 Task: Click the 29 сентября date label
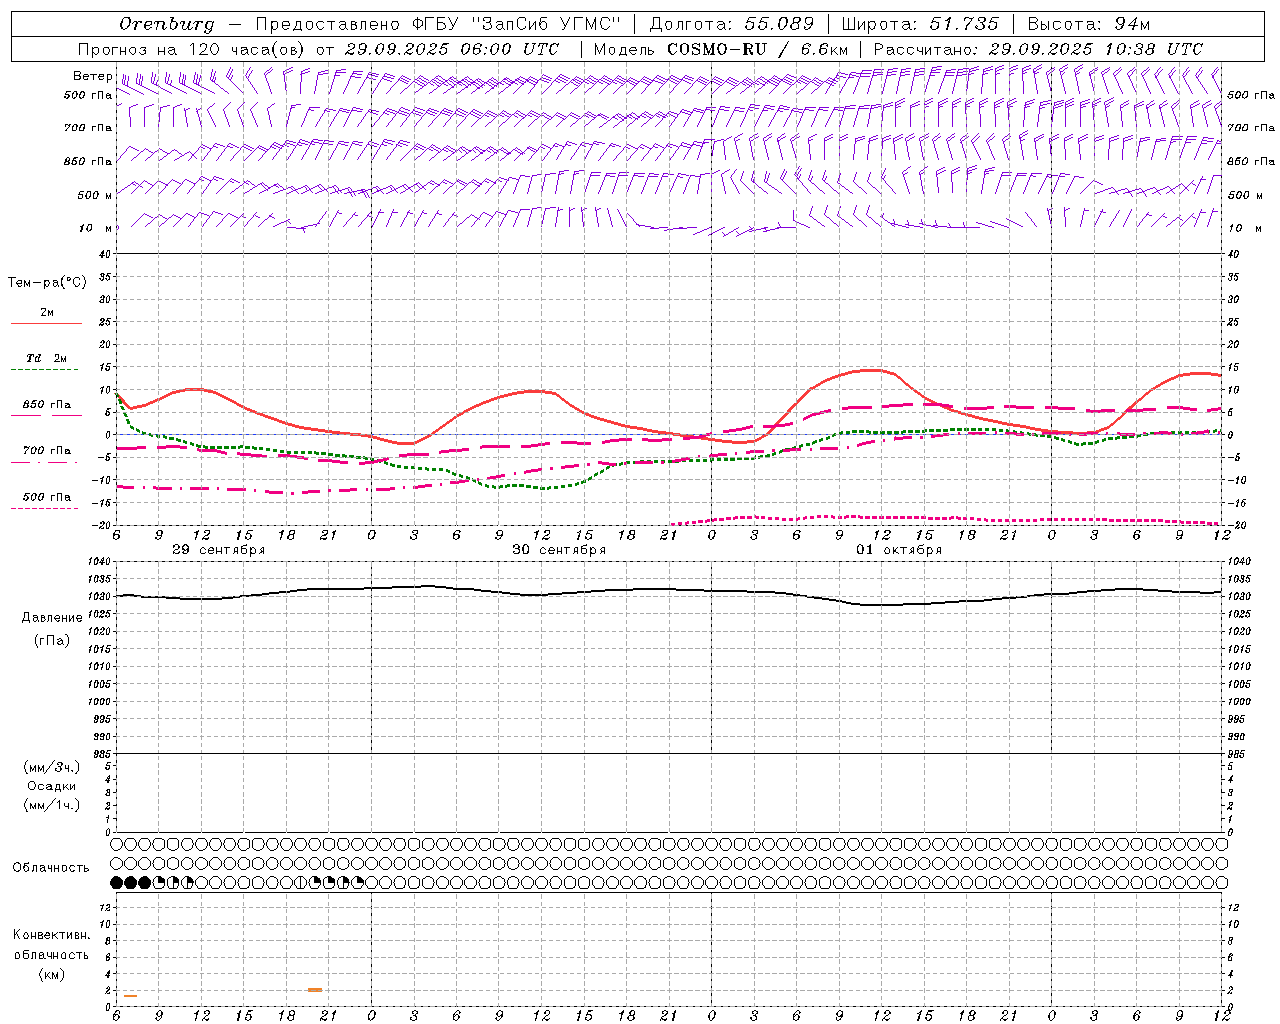pos(218,549)
